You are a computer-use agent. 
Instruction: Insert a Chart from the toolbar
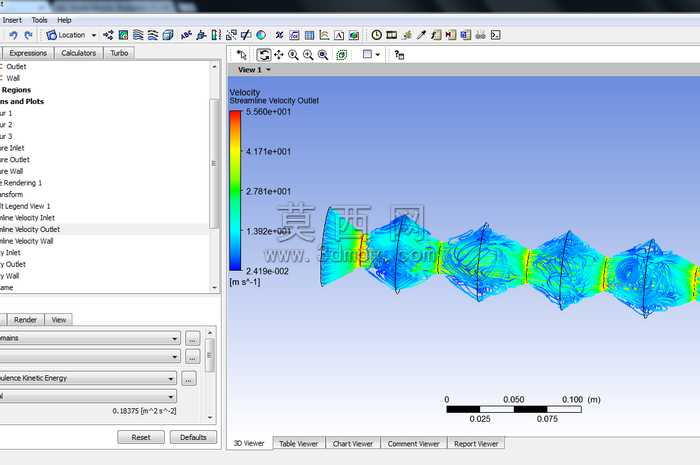[x=324, y=35]
